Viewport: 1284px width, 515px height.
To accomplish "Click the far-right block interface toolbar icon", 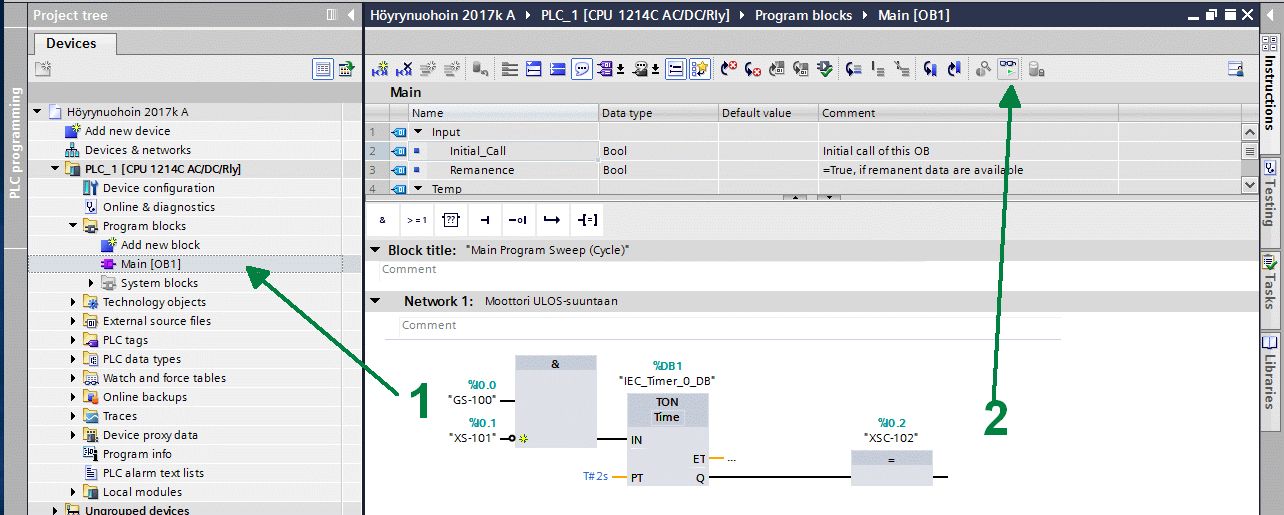I will (1236, 69).
